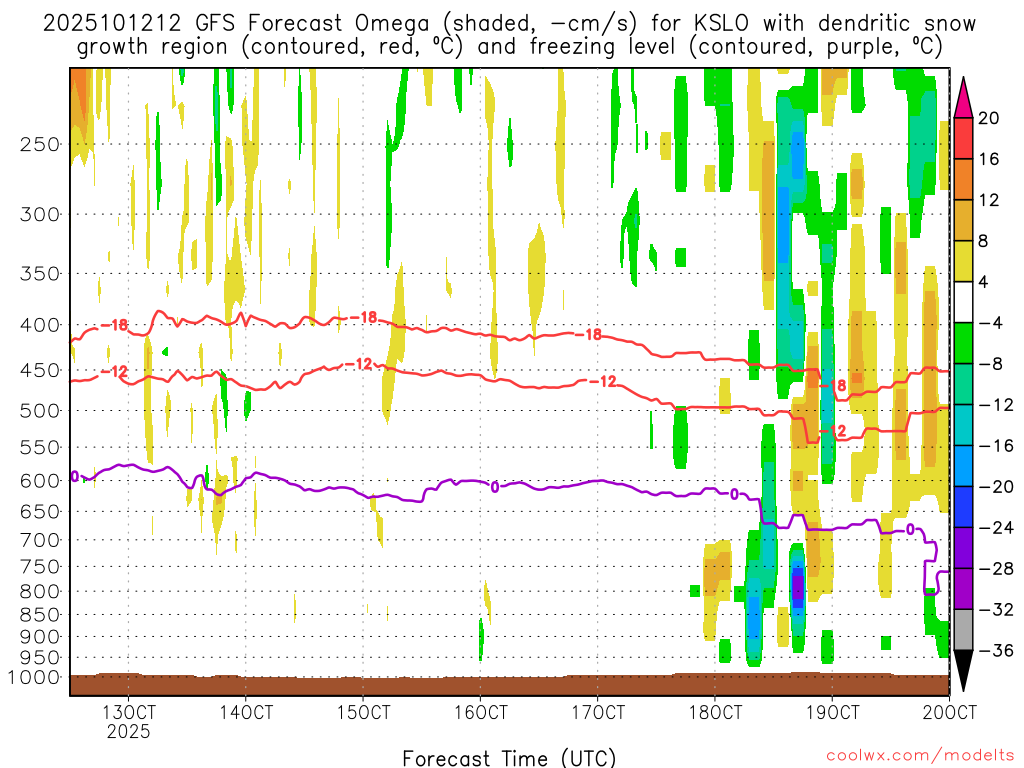Click the 900 pressure level label

(40, 636)
